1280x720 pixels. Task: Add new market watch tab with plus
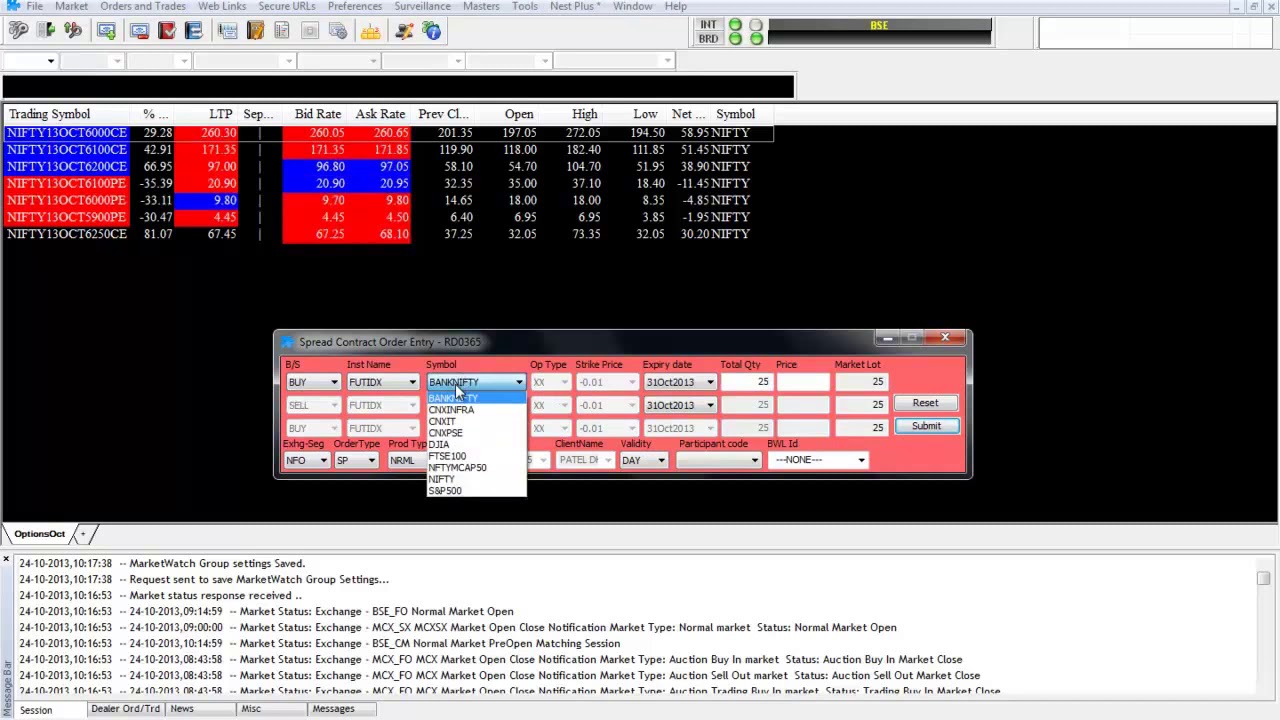tap(83, 534)
